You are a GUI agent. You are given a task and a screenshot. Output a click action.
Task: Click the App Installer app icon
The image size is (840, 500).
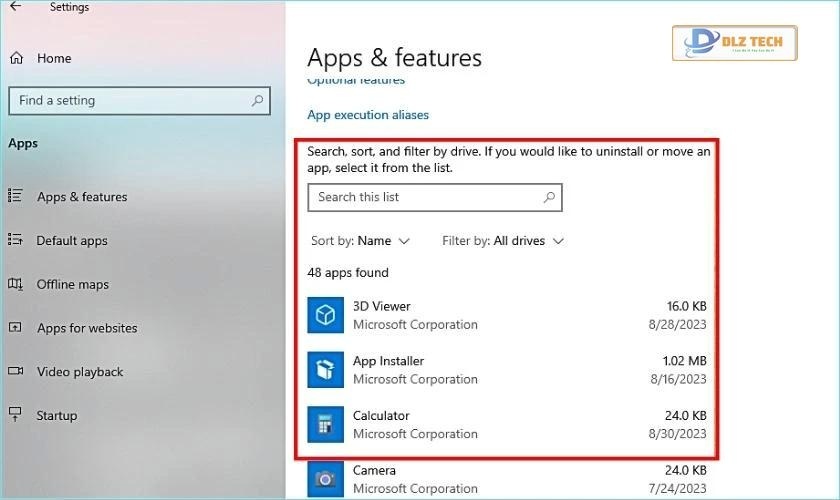click(x=326, y=370)
